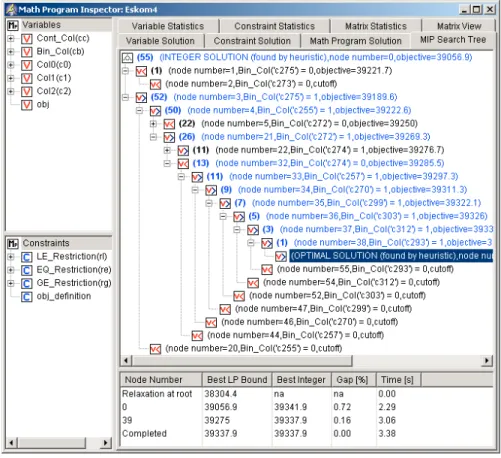This screenshot has width=501, height=458.
Task: Expand the node number=22 branch
Action: click(167, 151)
